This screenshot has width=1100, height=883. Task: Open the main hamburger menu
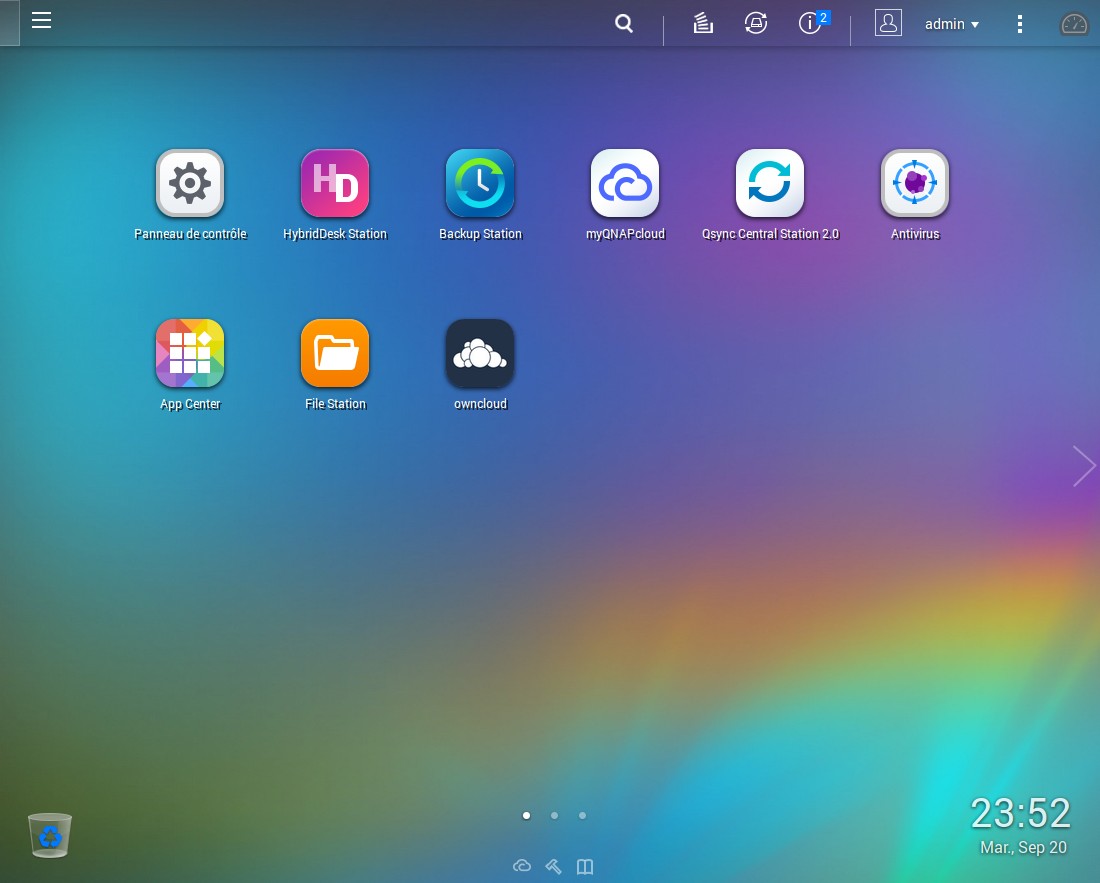click(41, 20)
